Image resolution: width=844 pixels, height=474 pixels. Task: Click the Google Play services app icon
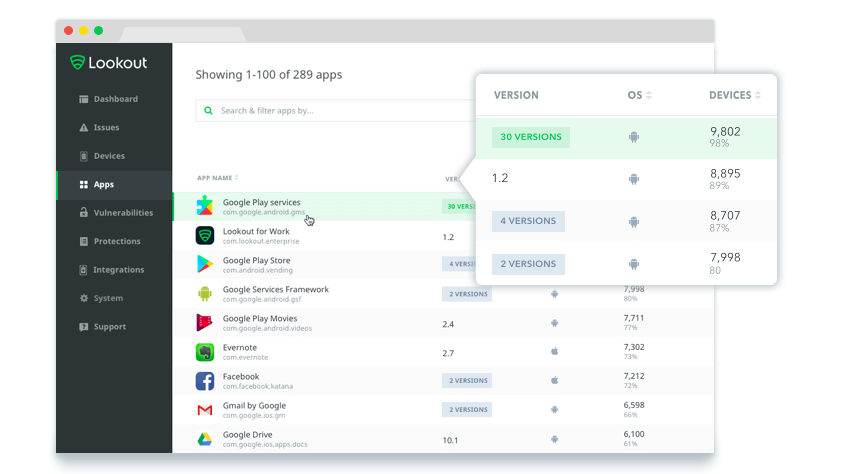click(204, 206)
